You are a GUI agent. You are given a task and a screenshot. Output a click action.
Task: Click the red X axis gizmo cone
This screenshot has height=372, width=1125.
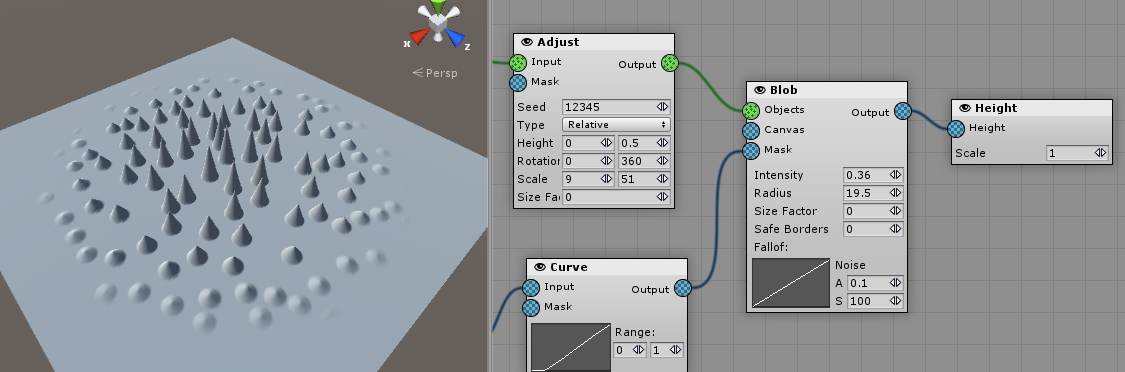(x=419, y=36)
